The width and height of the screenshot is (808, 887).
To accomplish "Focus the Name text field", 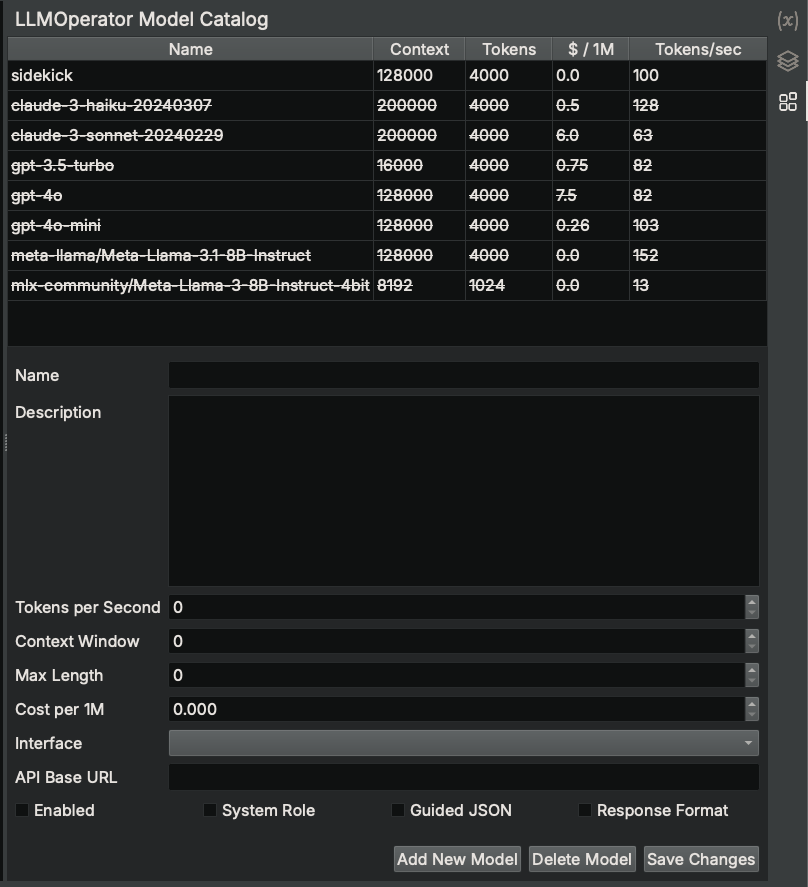I will tap(463, 376).
